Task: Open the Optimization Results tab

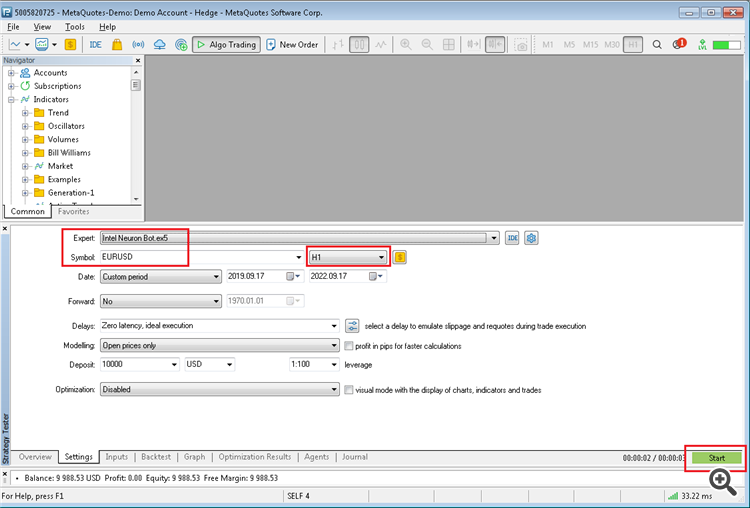Action: tap(255, 457)
